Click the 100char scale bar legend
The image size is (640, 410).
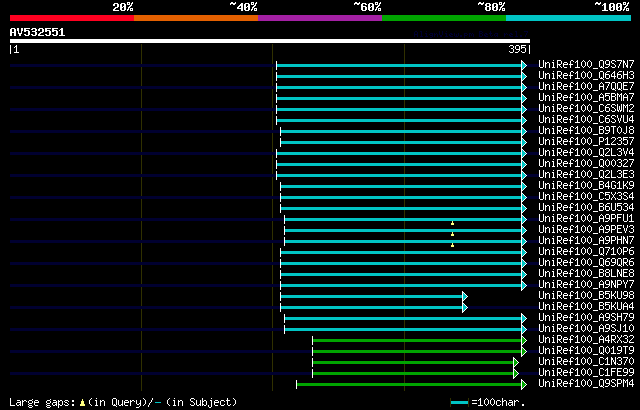[460, 403]
